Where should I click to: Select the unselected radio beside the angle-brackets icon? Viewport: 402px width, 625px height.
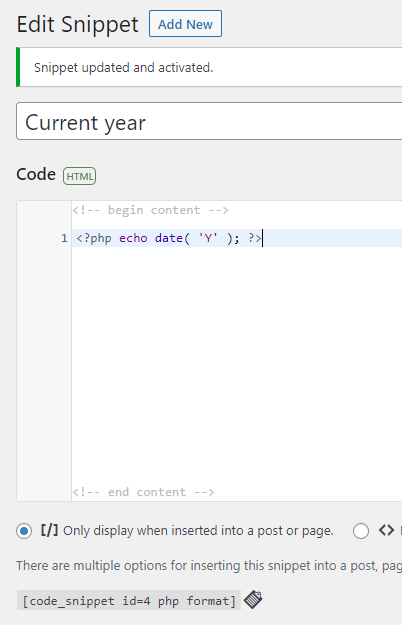pyautogui.click(x=361, y=531)
